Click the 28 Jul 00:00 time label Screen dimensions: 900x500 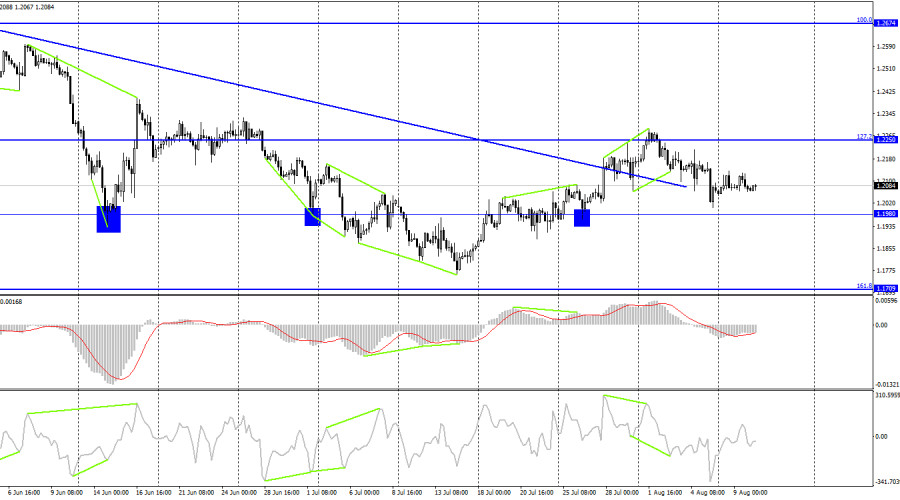click(x=622, y=493)
